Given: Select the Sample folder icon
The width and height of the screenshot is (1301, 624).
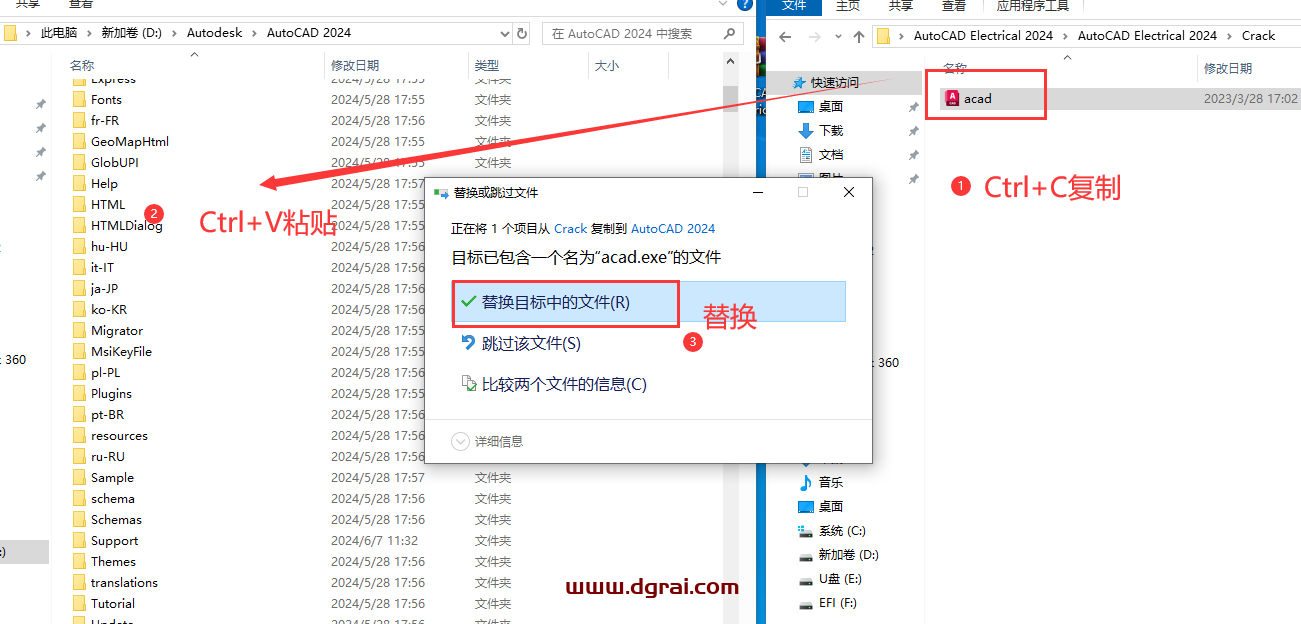Looking at the screenshot, I should [x=79, y=478].
